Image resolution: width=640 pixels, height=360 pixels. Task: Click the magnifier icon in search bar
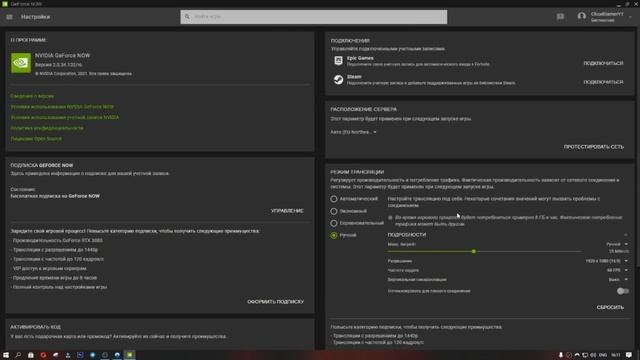click(187, 17)
